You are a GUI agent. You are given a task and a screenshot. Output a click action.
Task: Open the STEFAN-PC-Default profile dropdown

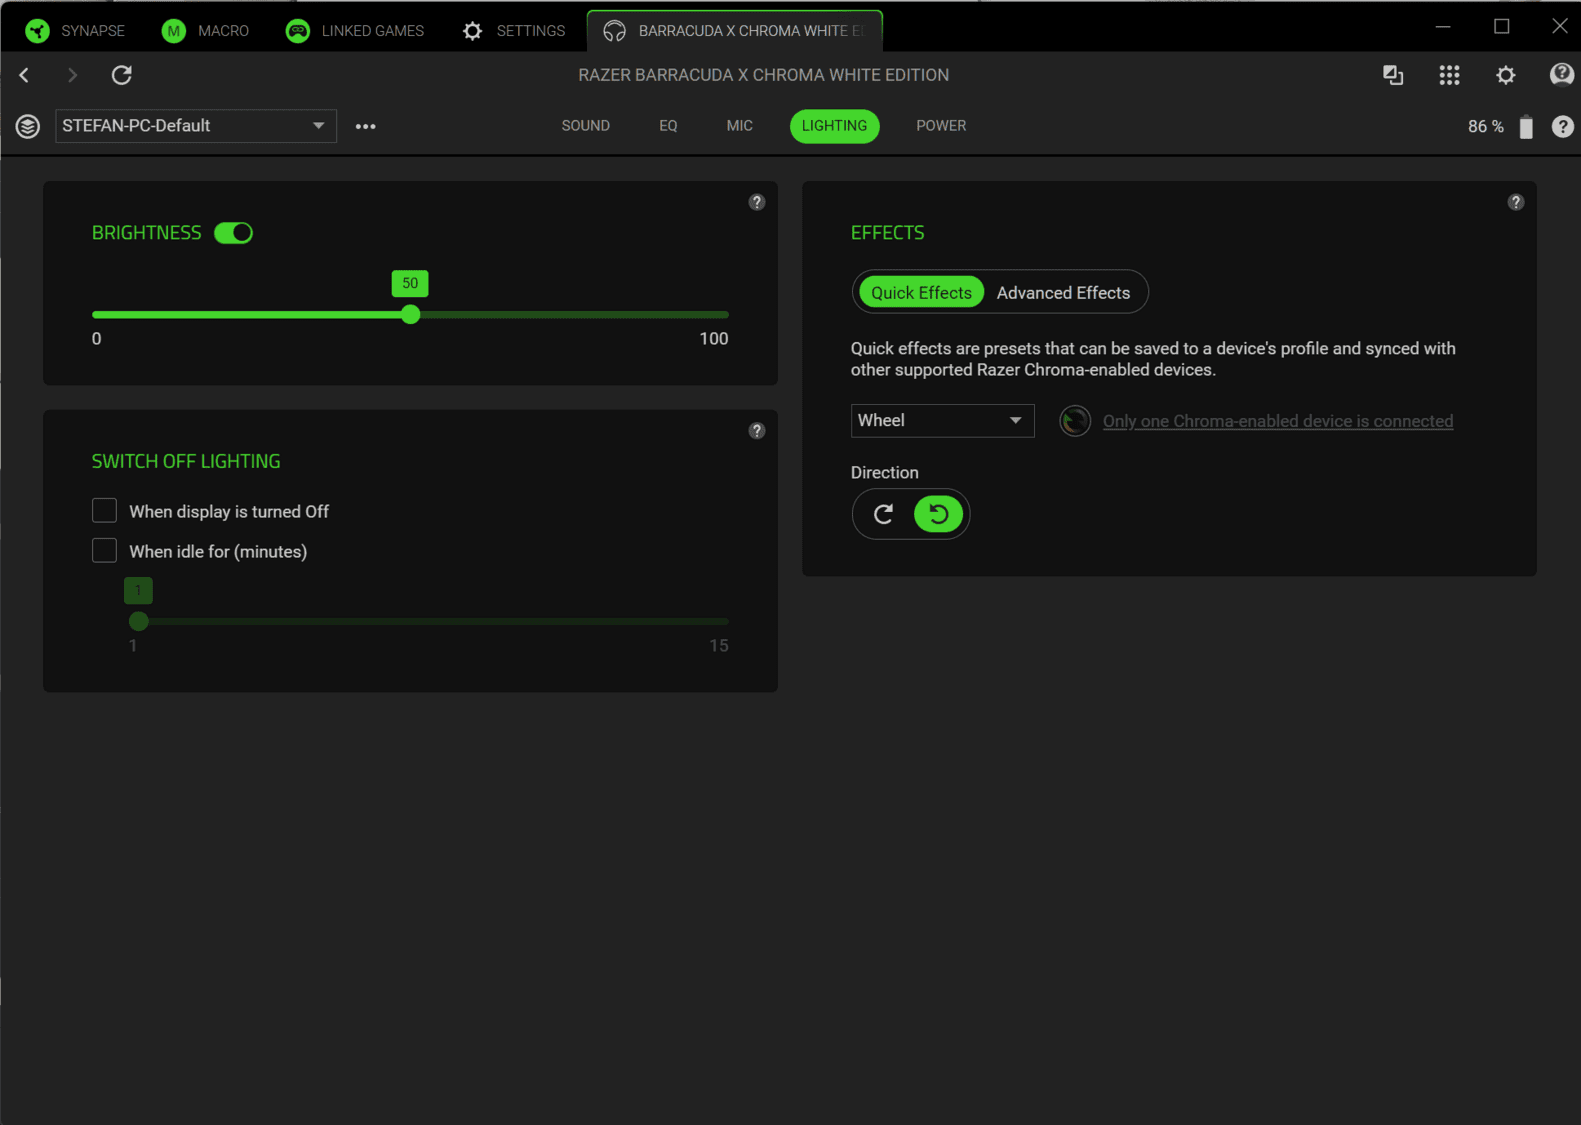tap(196, 126)
